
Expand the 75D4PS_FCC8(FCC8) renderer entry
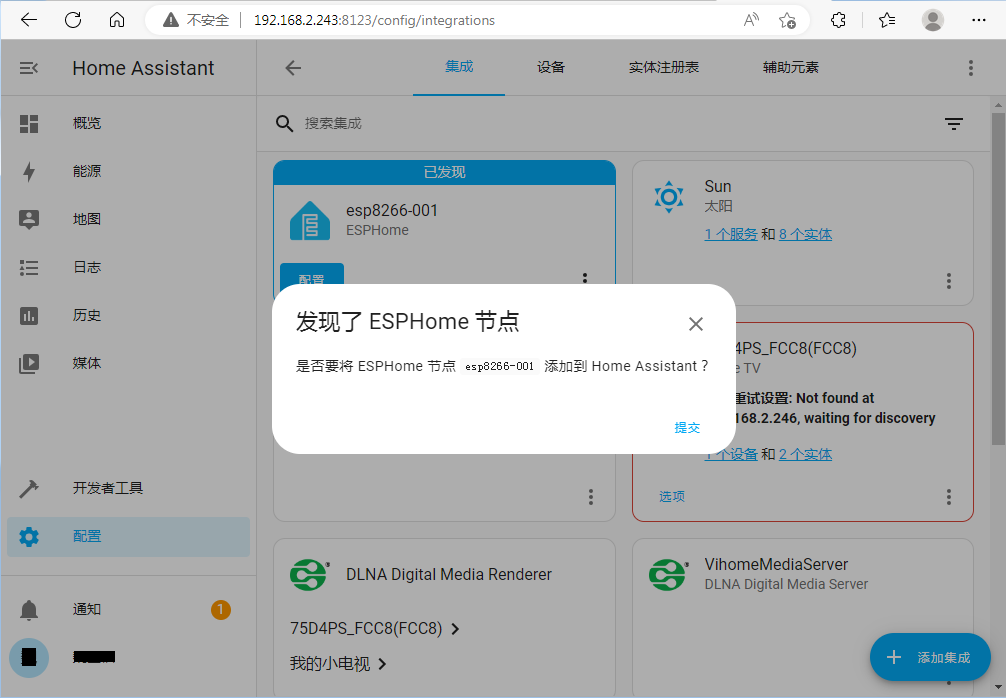point(374,629)
